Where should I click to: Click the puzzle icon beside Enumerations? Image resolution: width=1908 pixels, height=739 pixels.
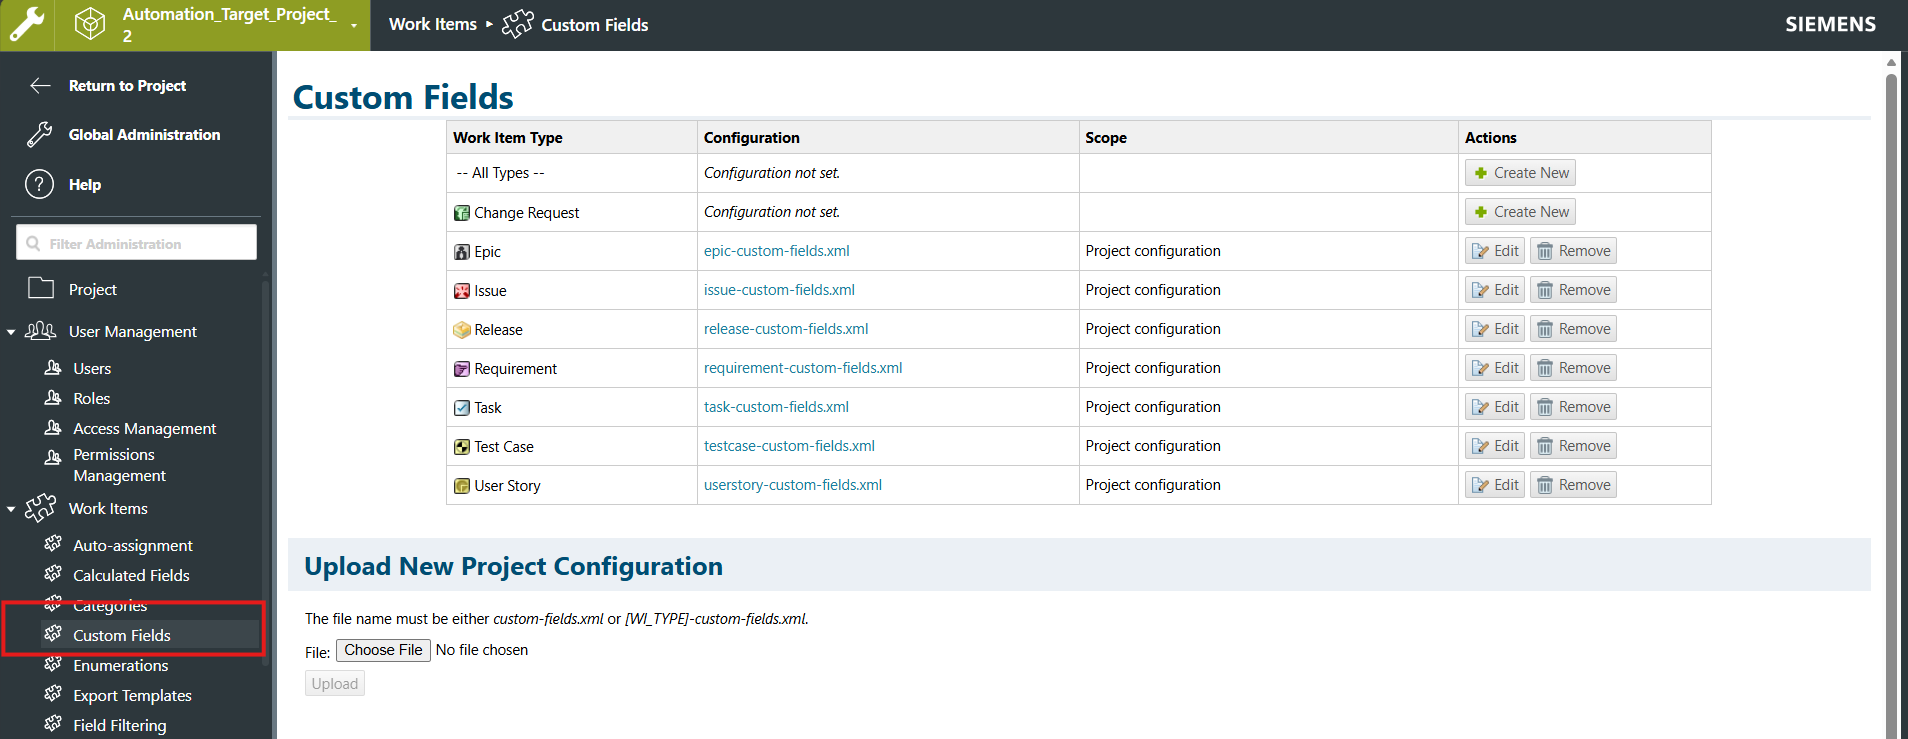pyautogui.click(x=53, y=665)
